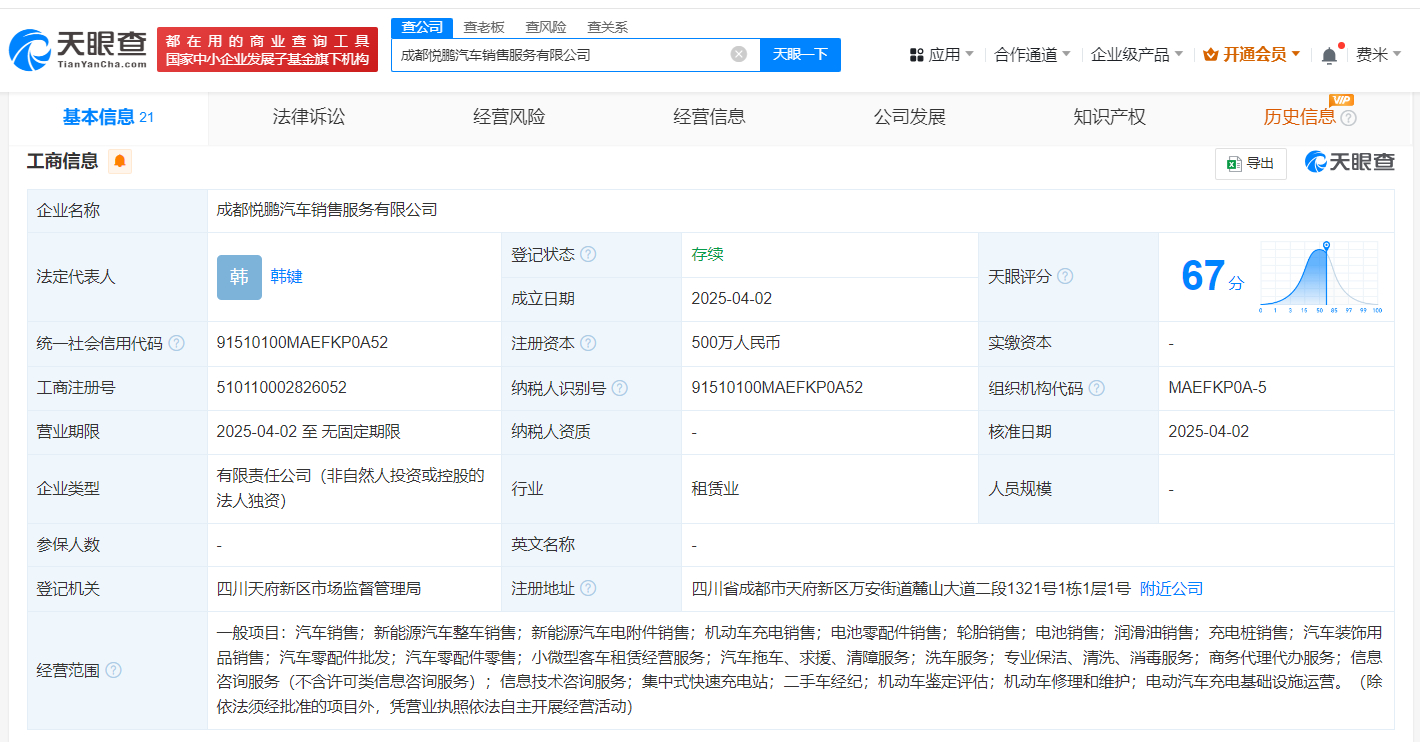This screenshot has width=1420, height=742.
Task: Click the TianYanCha logo icon
Action: point(30,49)
